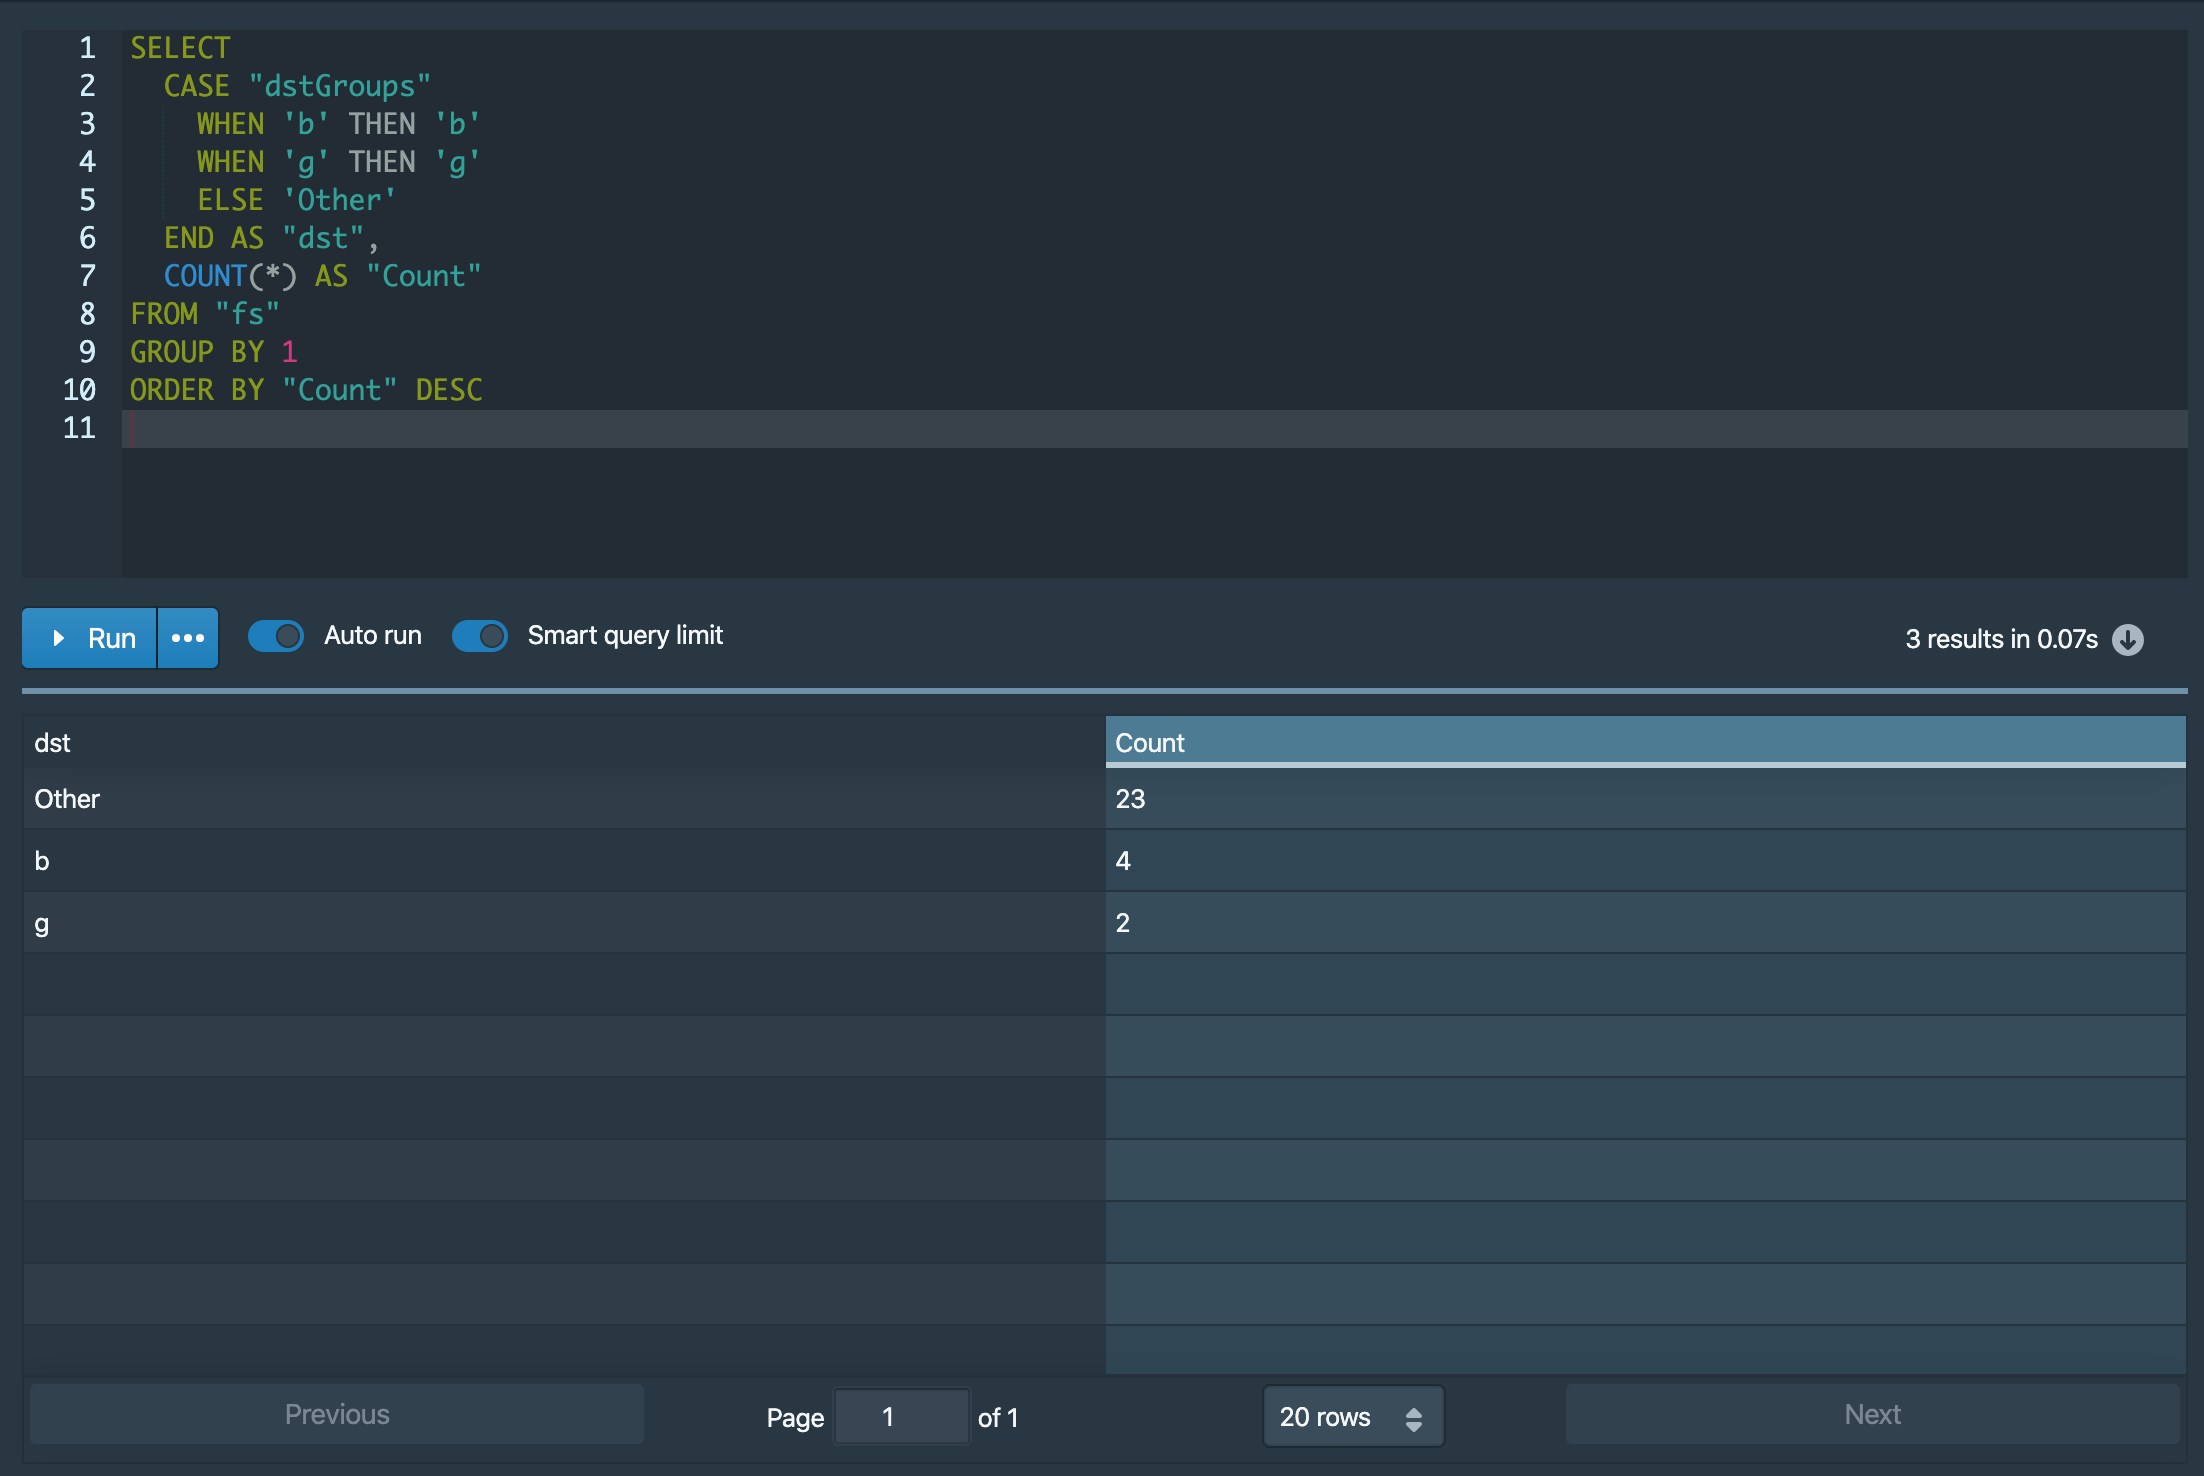This screenshot has height=1476, width=2204.
Task: Click the Run query play button
Action: tap(90, 638)
